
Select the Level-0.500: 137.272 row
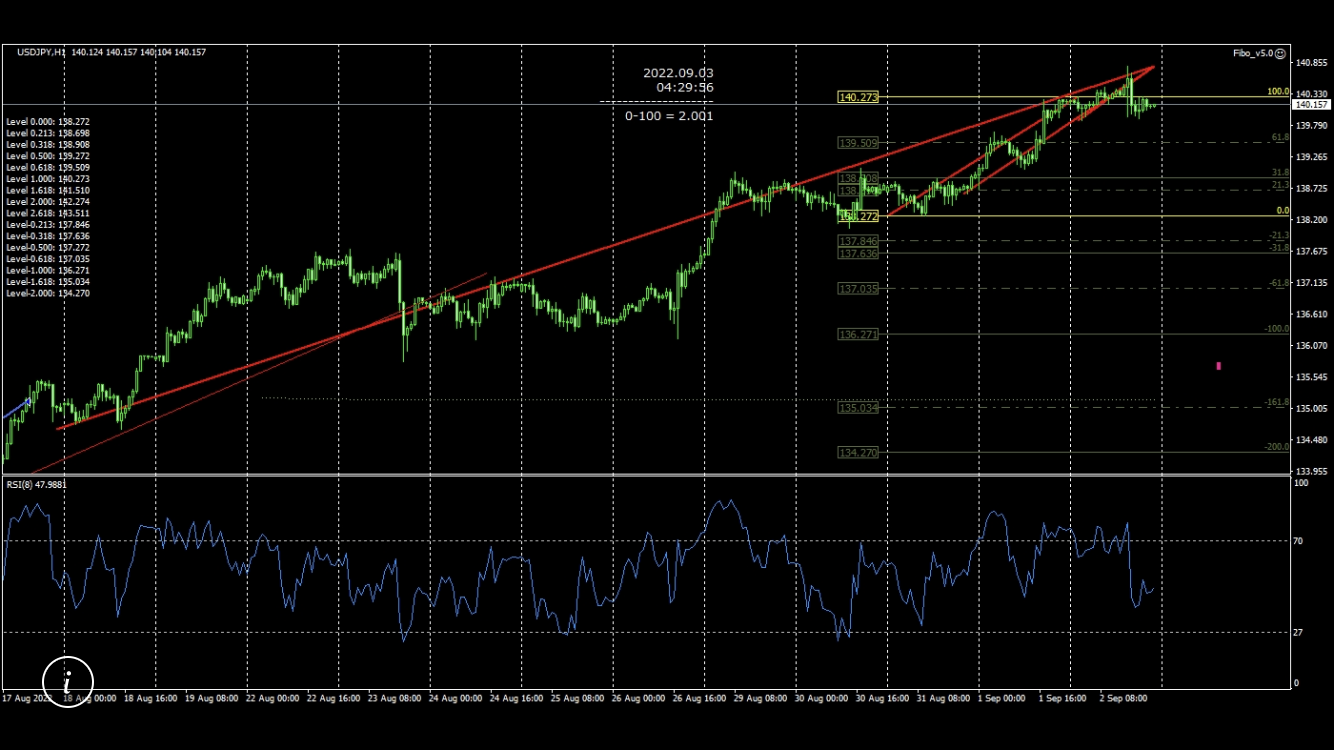pyautogui.click(x=48, y=247)
